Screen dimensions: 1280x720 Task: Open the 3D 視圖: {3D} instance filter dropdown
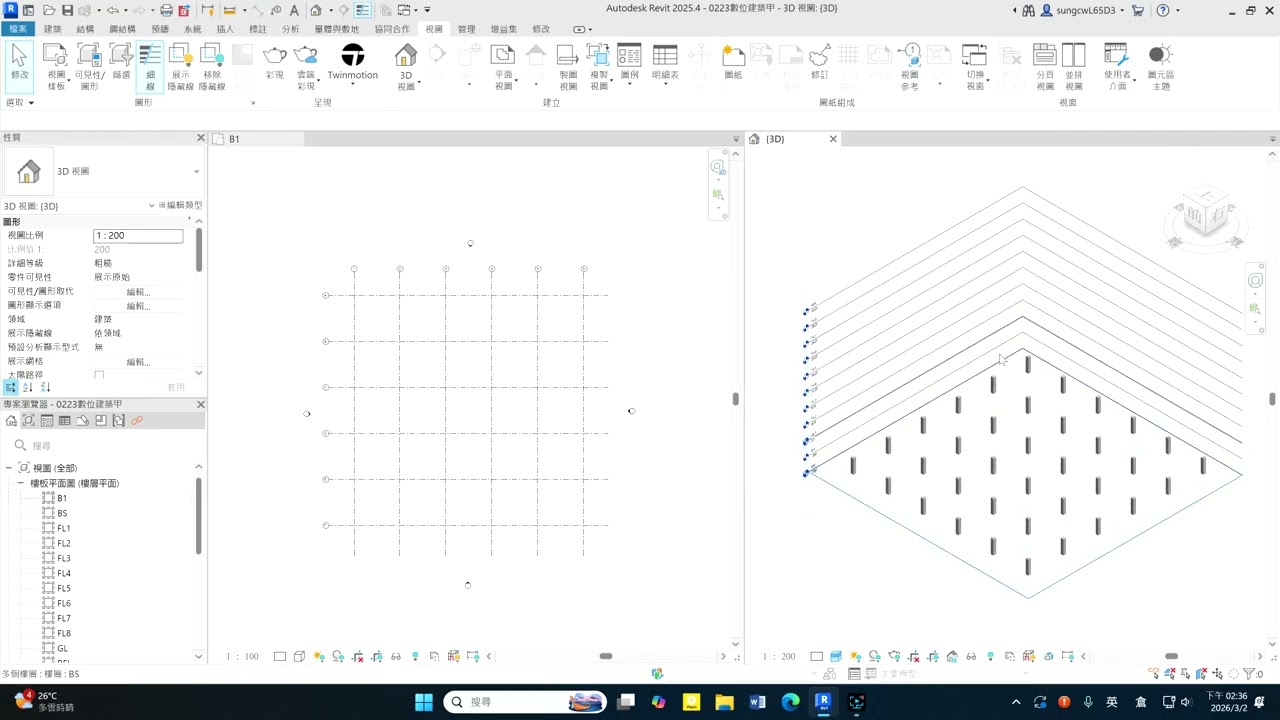click(151, 206)
